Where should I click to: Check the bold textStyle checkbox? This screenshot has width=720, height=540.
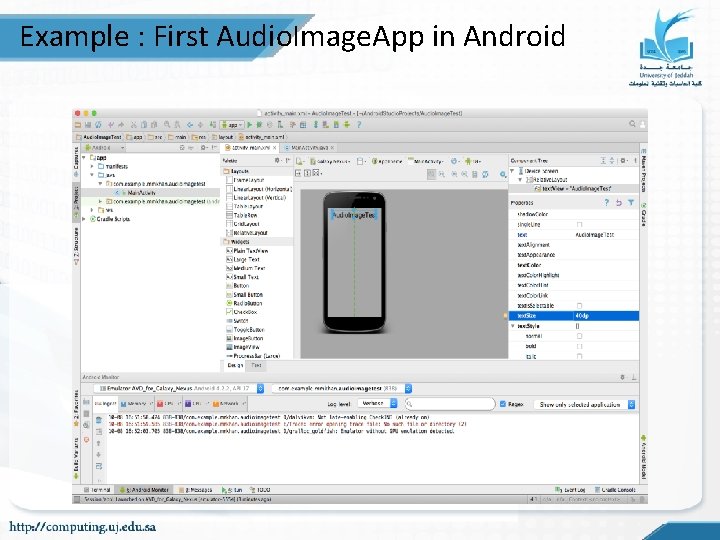[579, 346]
